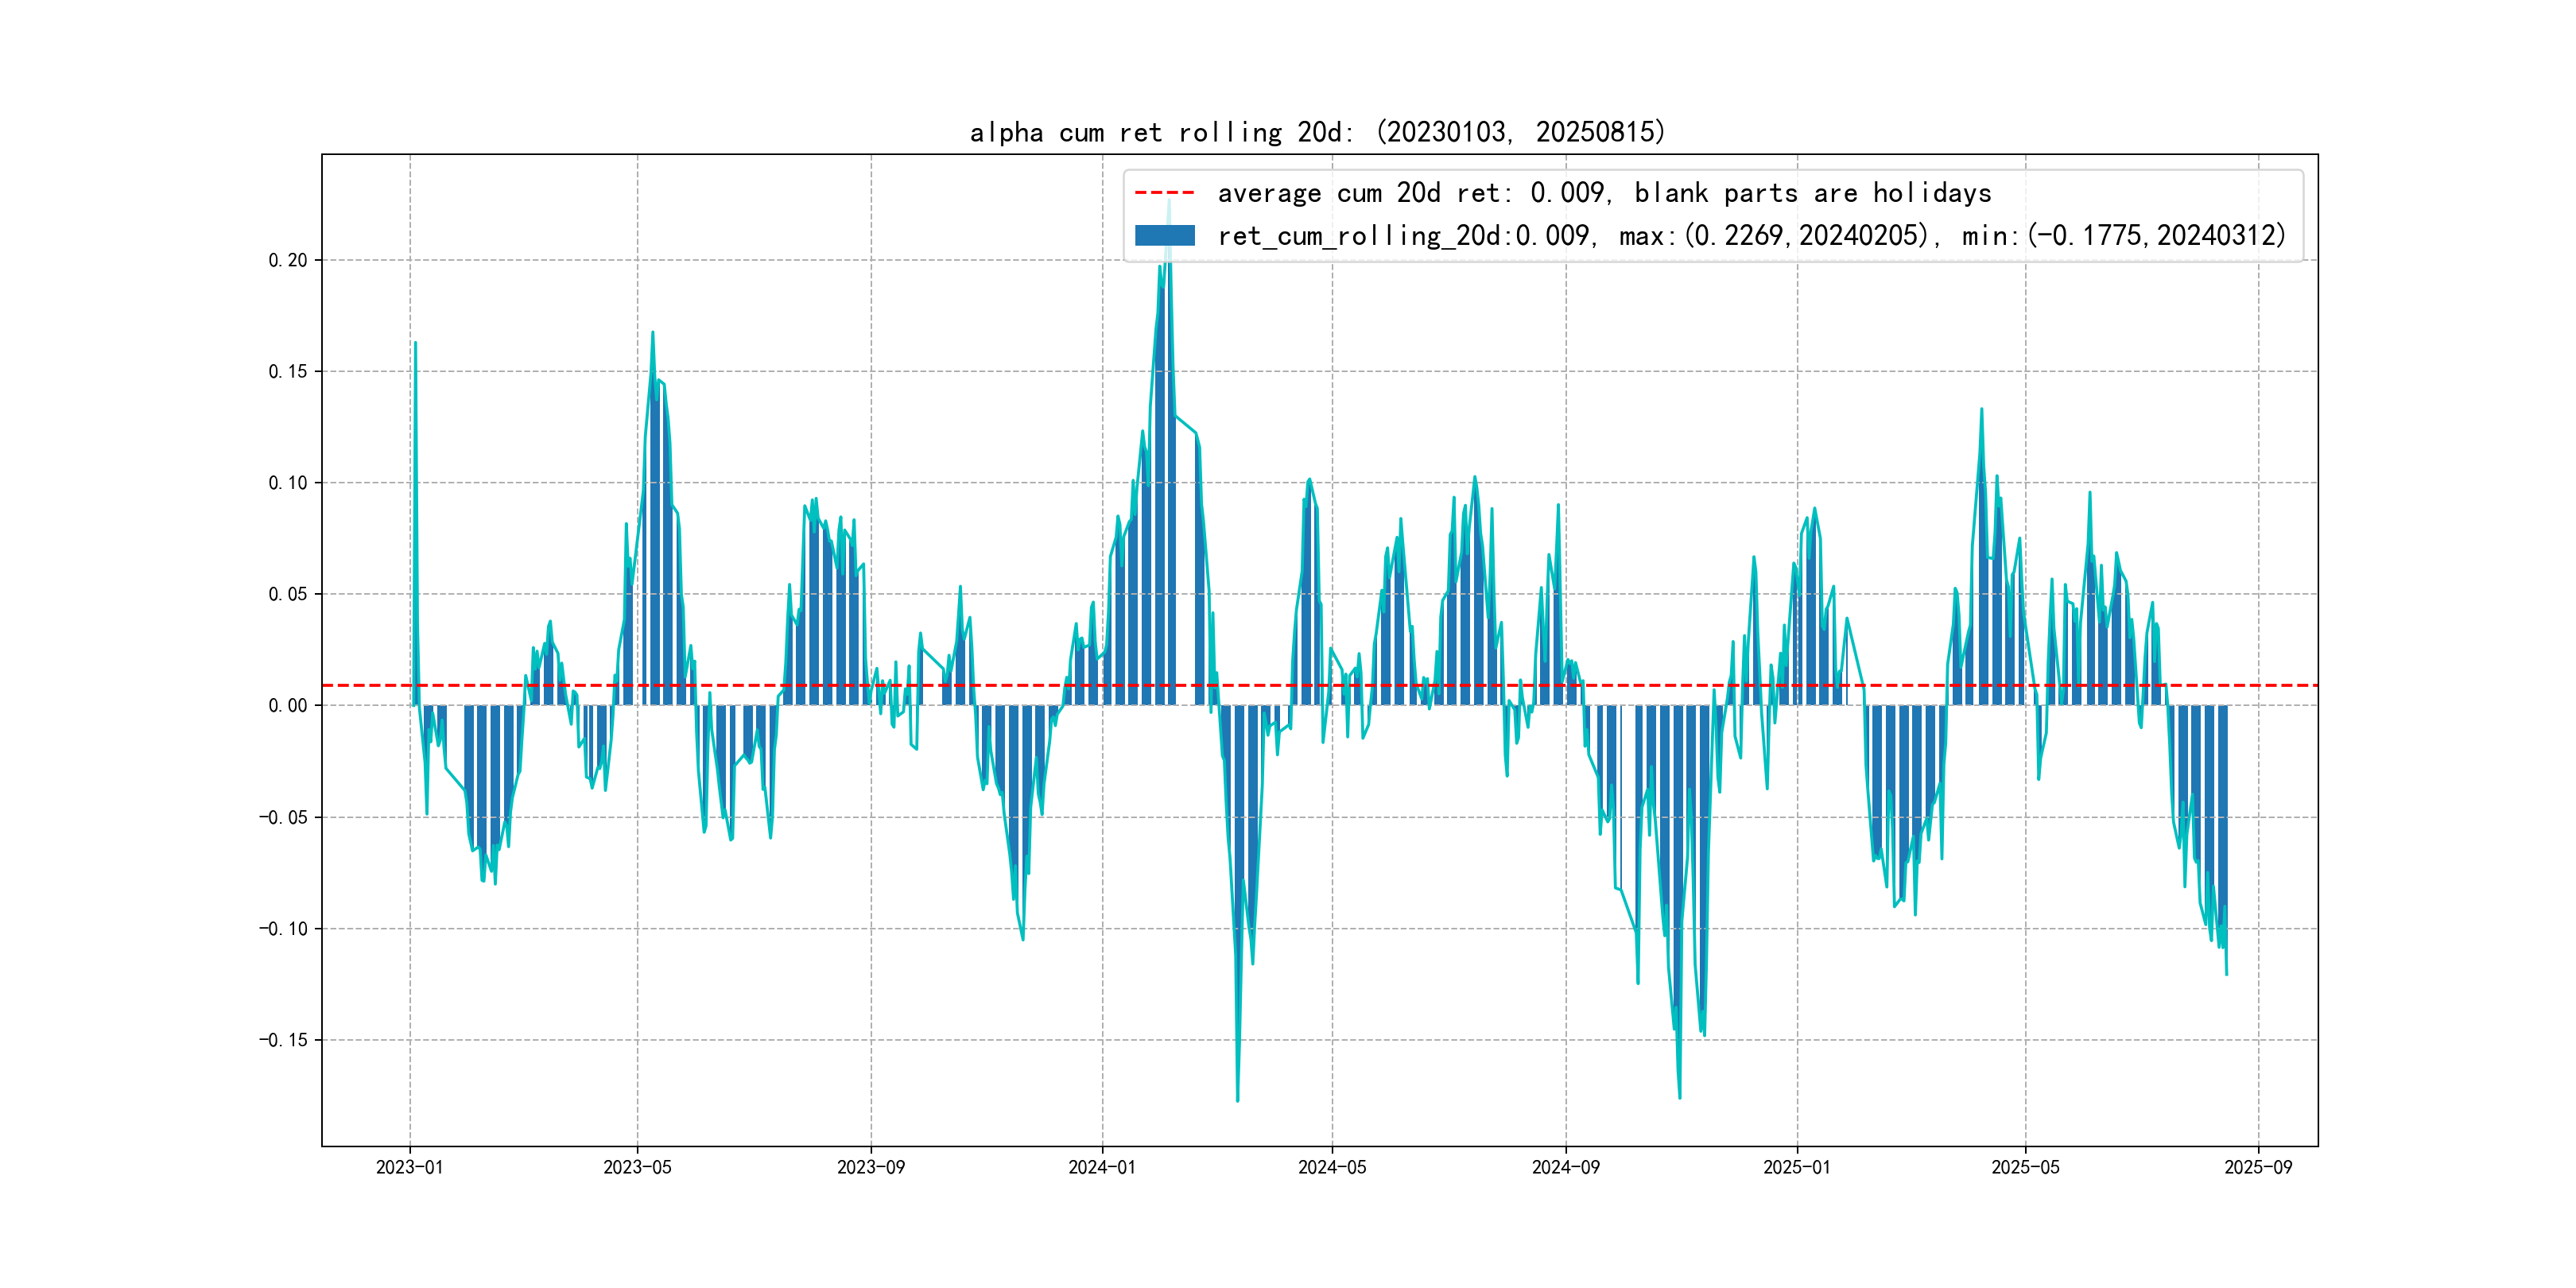Click the 2023-09 x-axis tick label
Image resolution: width=2576 pixels, height=1288 pixels.
[870, 1167]
